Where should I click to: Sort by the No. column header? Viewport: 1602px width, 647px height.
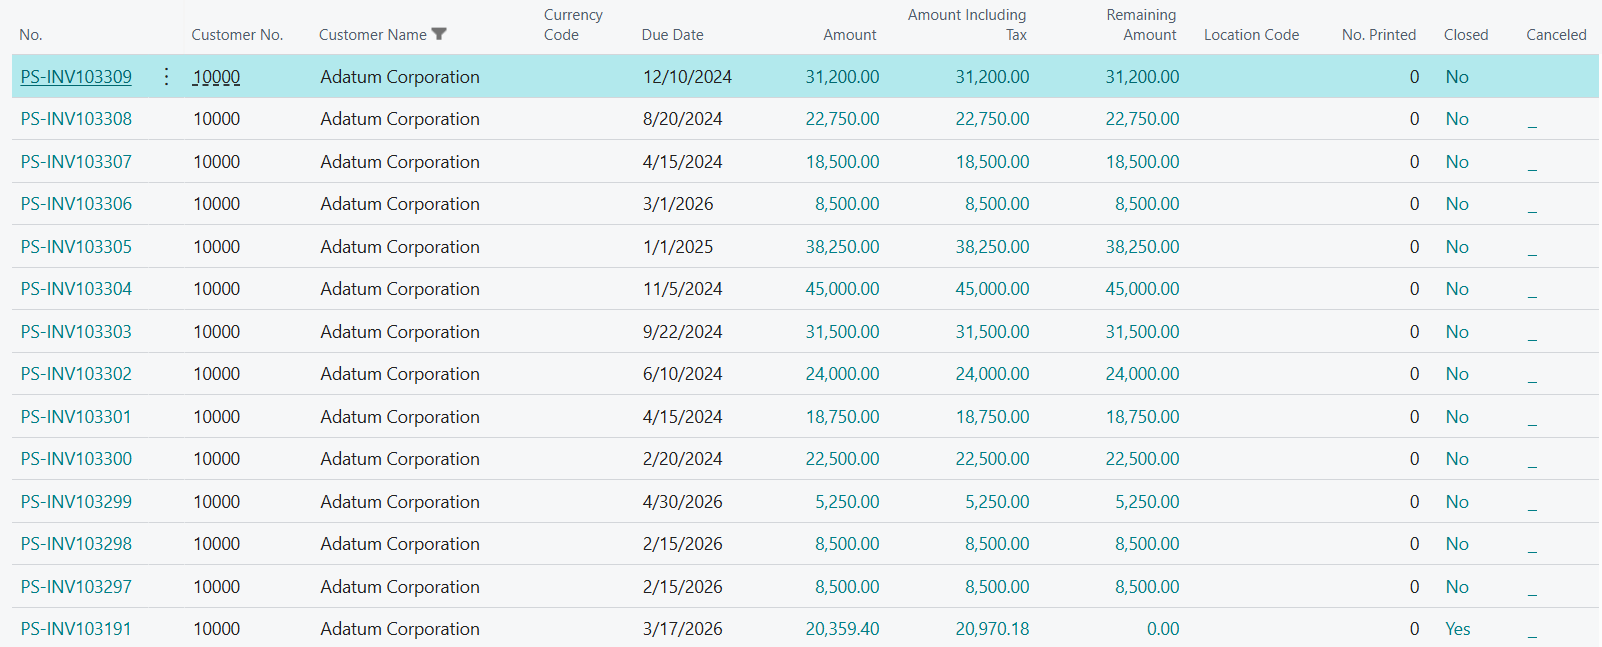tap(31, 35)
